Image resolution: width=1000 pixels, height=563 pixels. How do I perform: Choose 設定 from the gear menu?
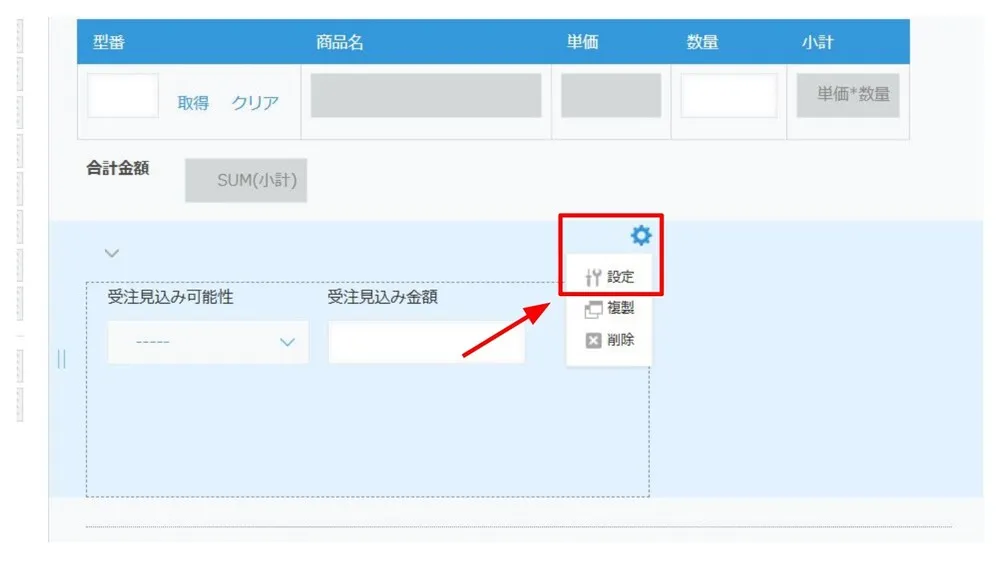[610, 277]
